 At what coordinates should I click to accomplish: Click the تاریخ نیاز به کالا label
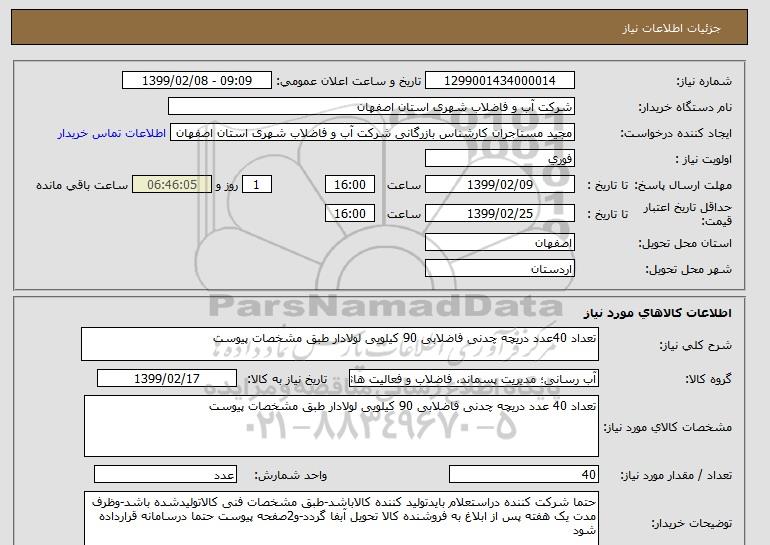[287, 379]
